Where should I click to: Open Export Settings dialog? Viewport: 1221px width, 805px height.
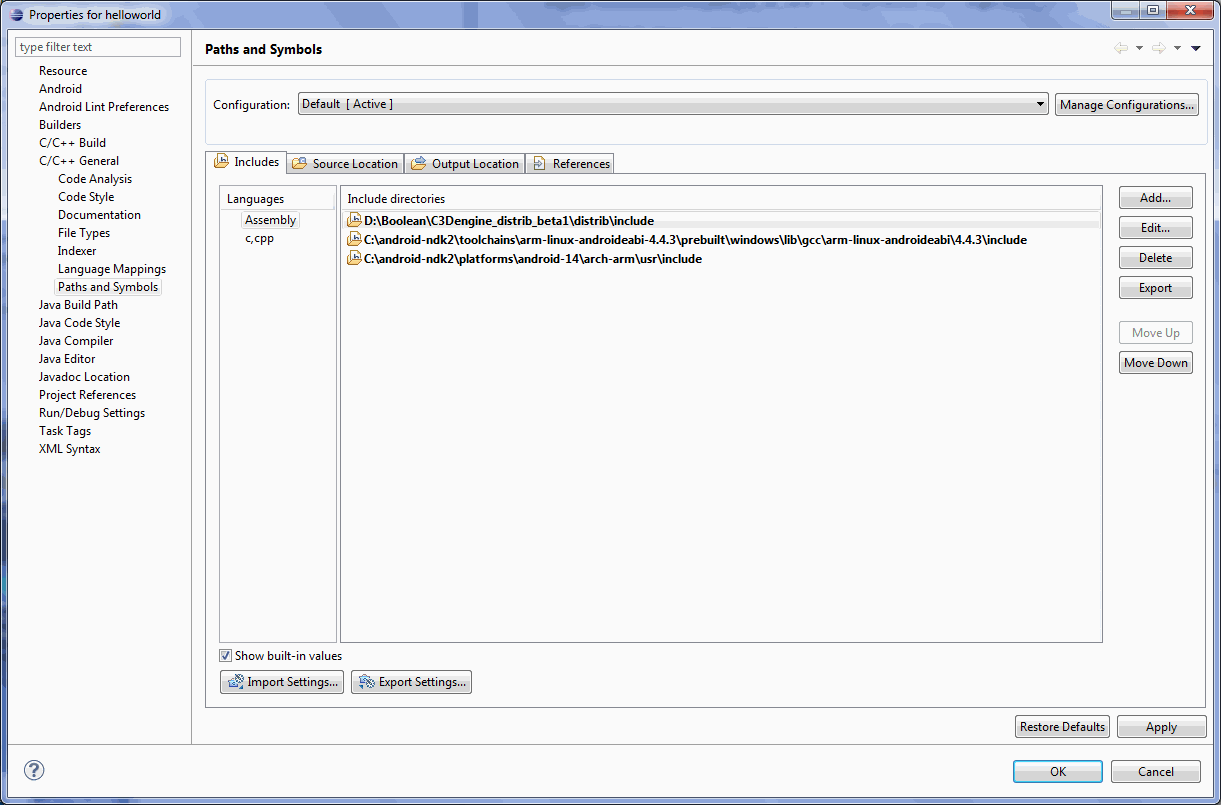411,682
